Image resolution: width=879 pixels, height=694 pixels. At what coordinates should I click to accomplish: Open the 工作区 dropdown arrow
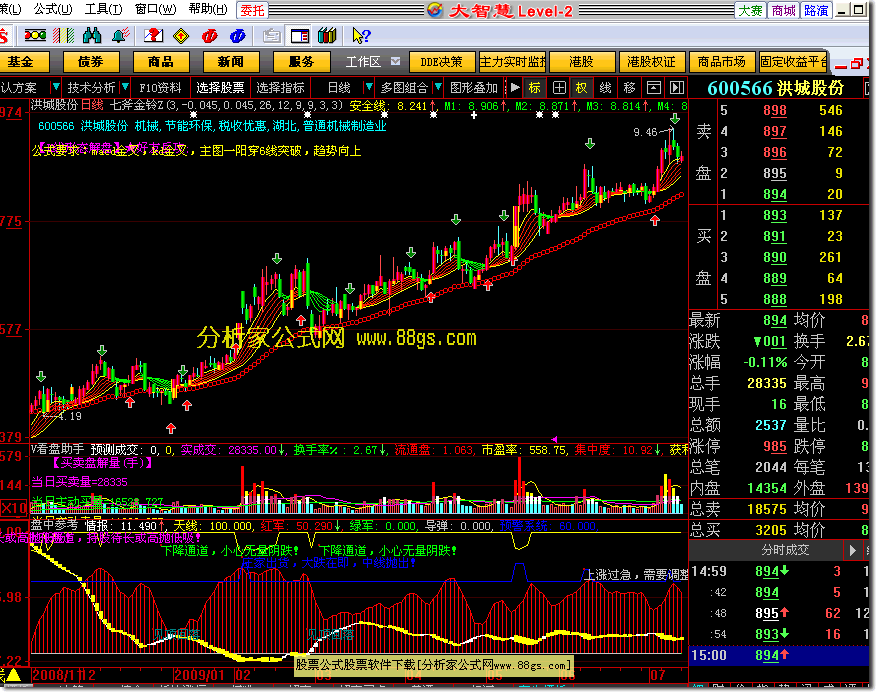[x=396, y=61]
